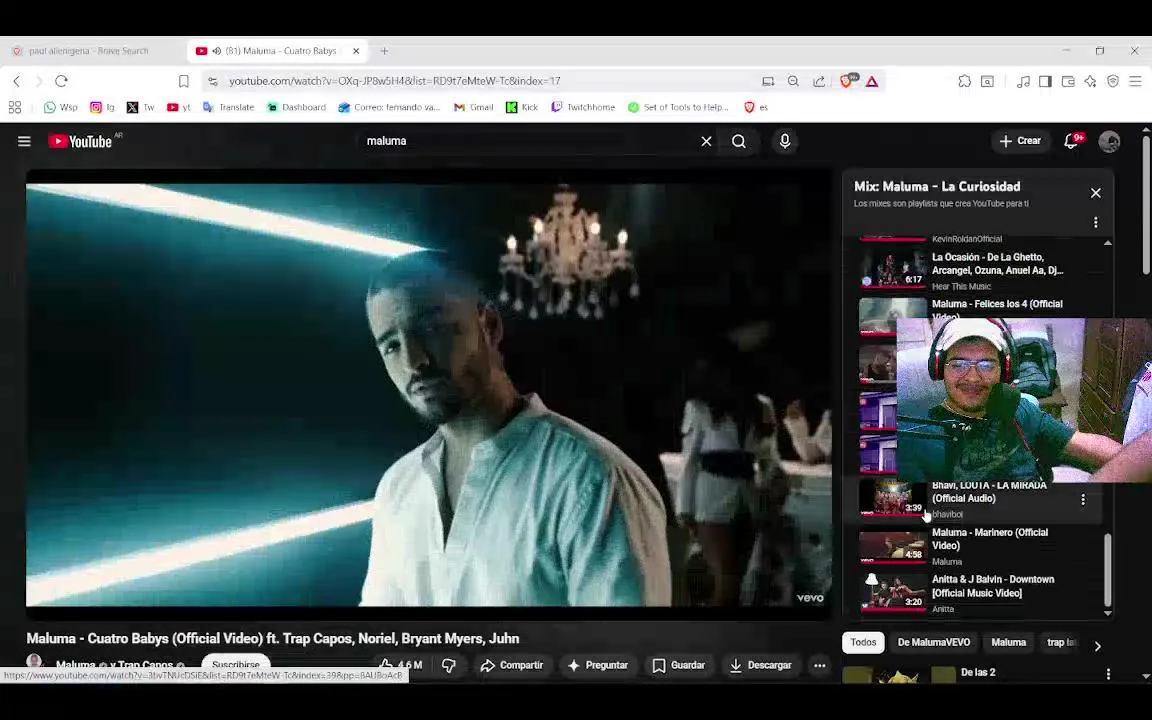Image resolution: width=1152 pixels, height=720 pixels.
Task: Open a new browser tab
Action: (384, 51)
